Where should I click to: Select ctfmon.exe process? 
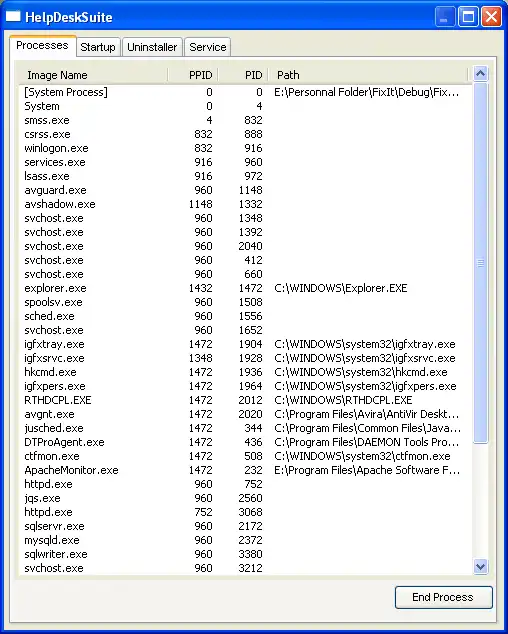pyautogui.click(x=245, y=456)
